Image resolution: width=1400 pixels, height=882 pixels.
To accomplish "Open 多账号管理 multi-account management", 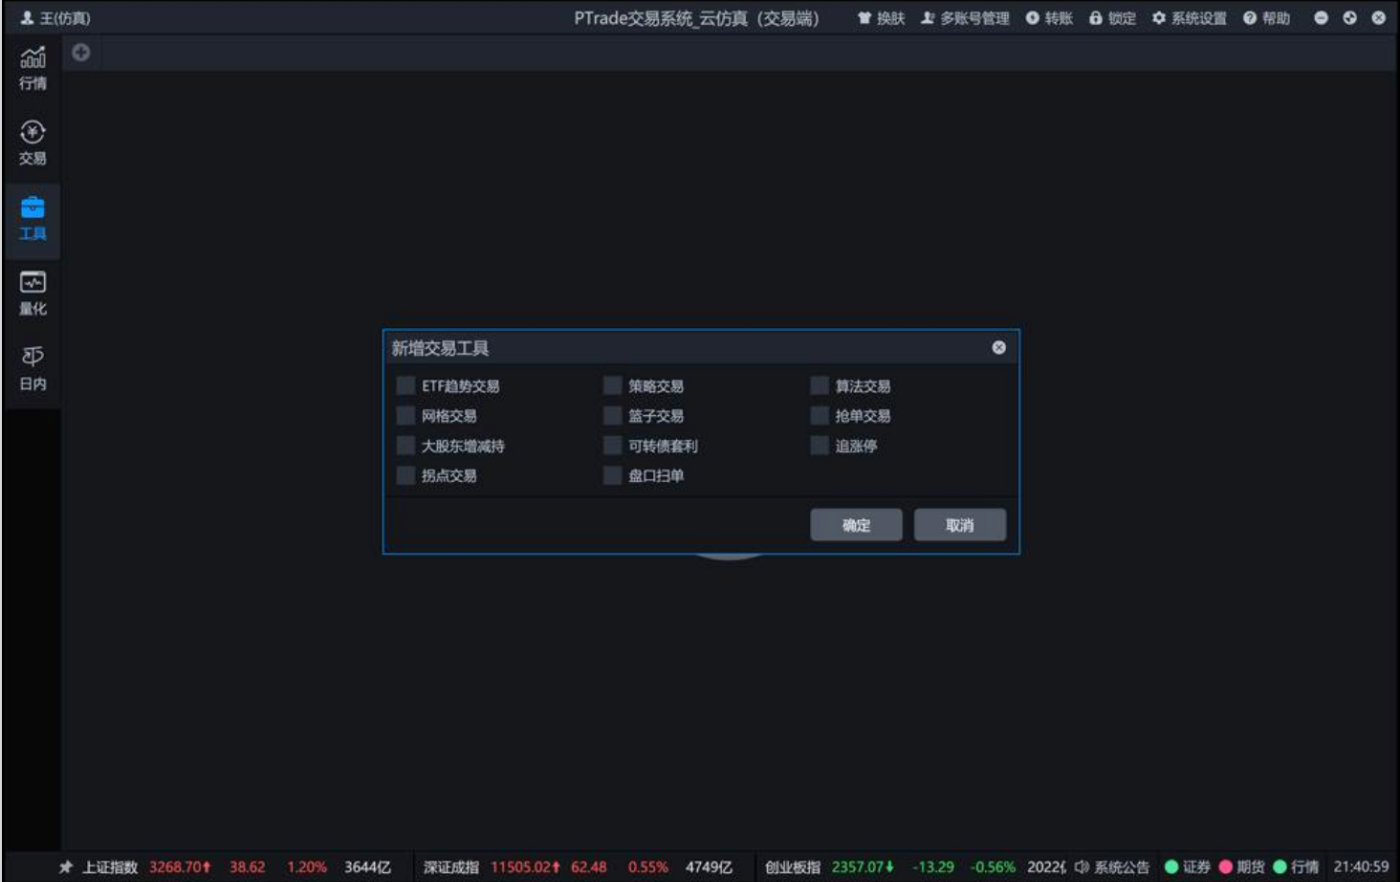I will tap(965, 18).
